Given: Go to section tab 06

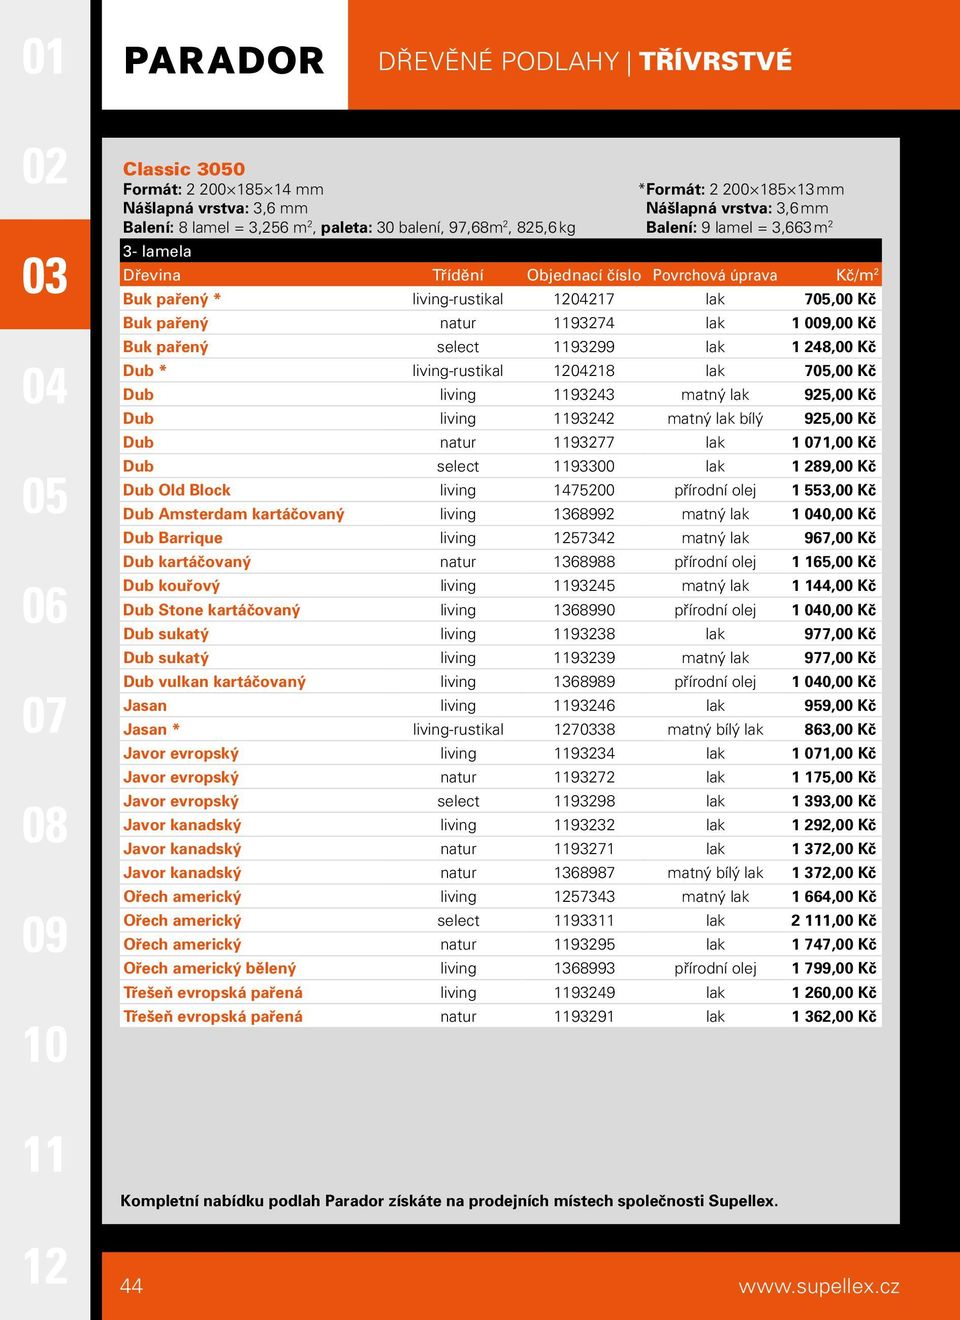Looking at the screenshot, I should tap(44, 606).
